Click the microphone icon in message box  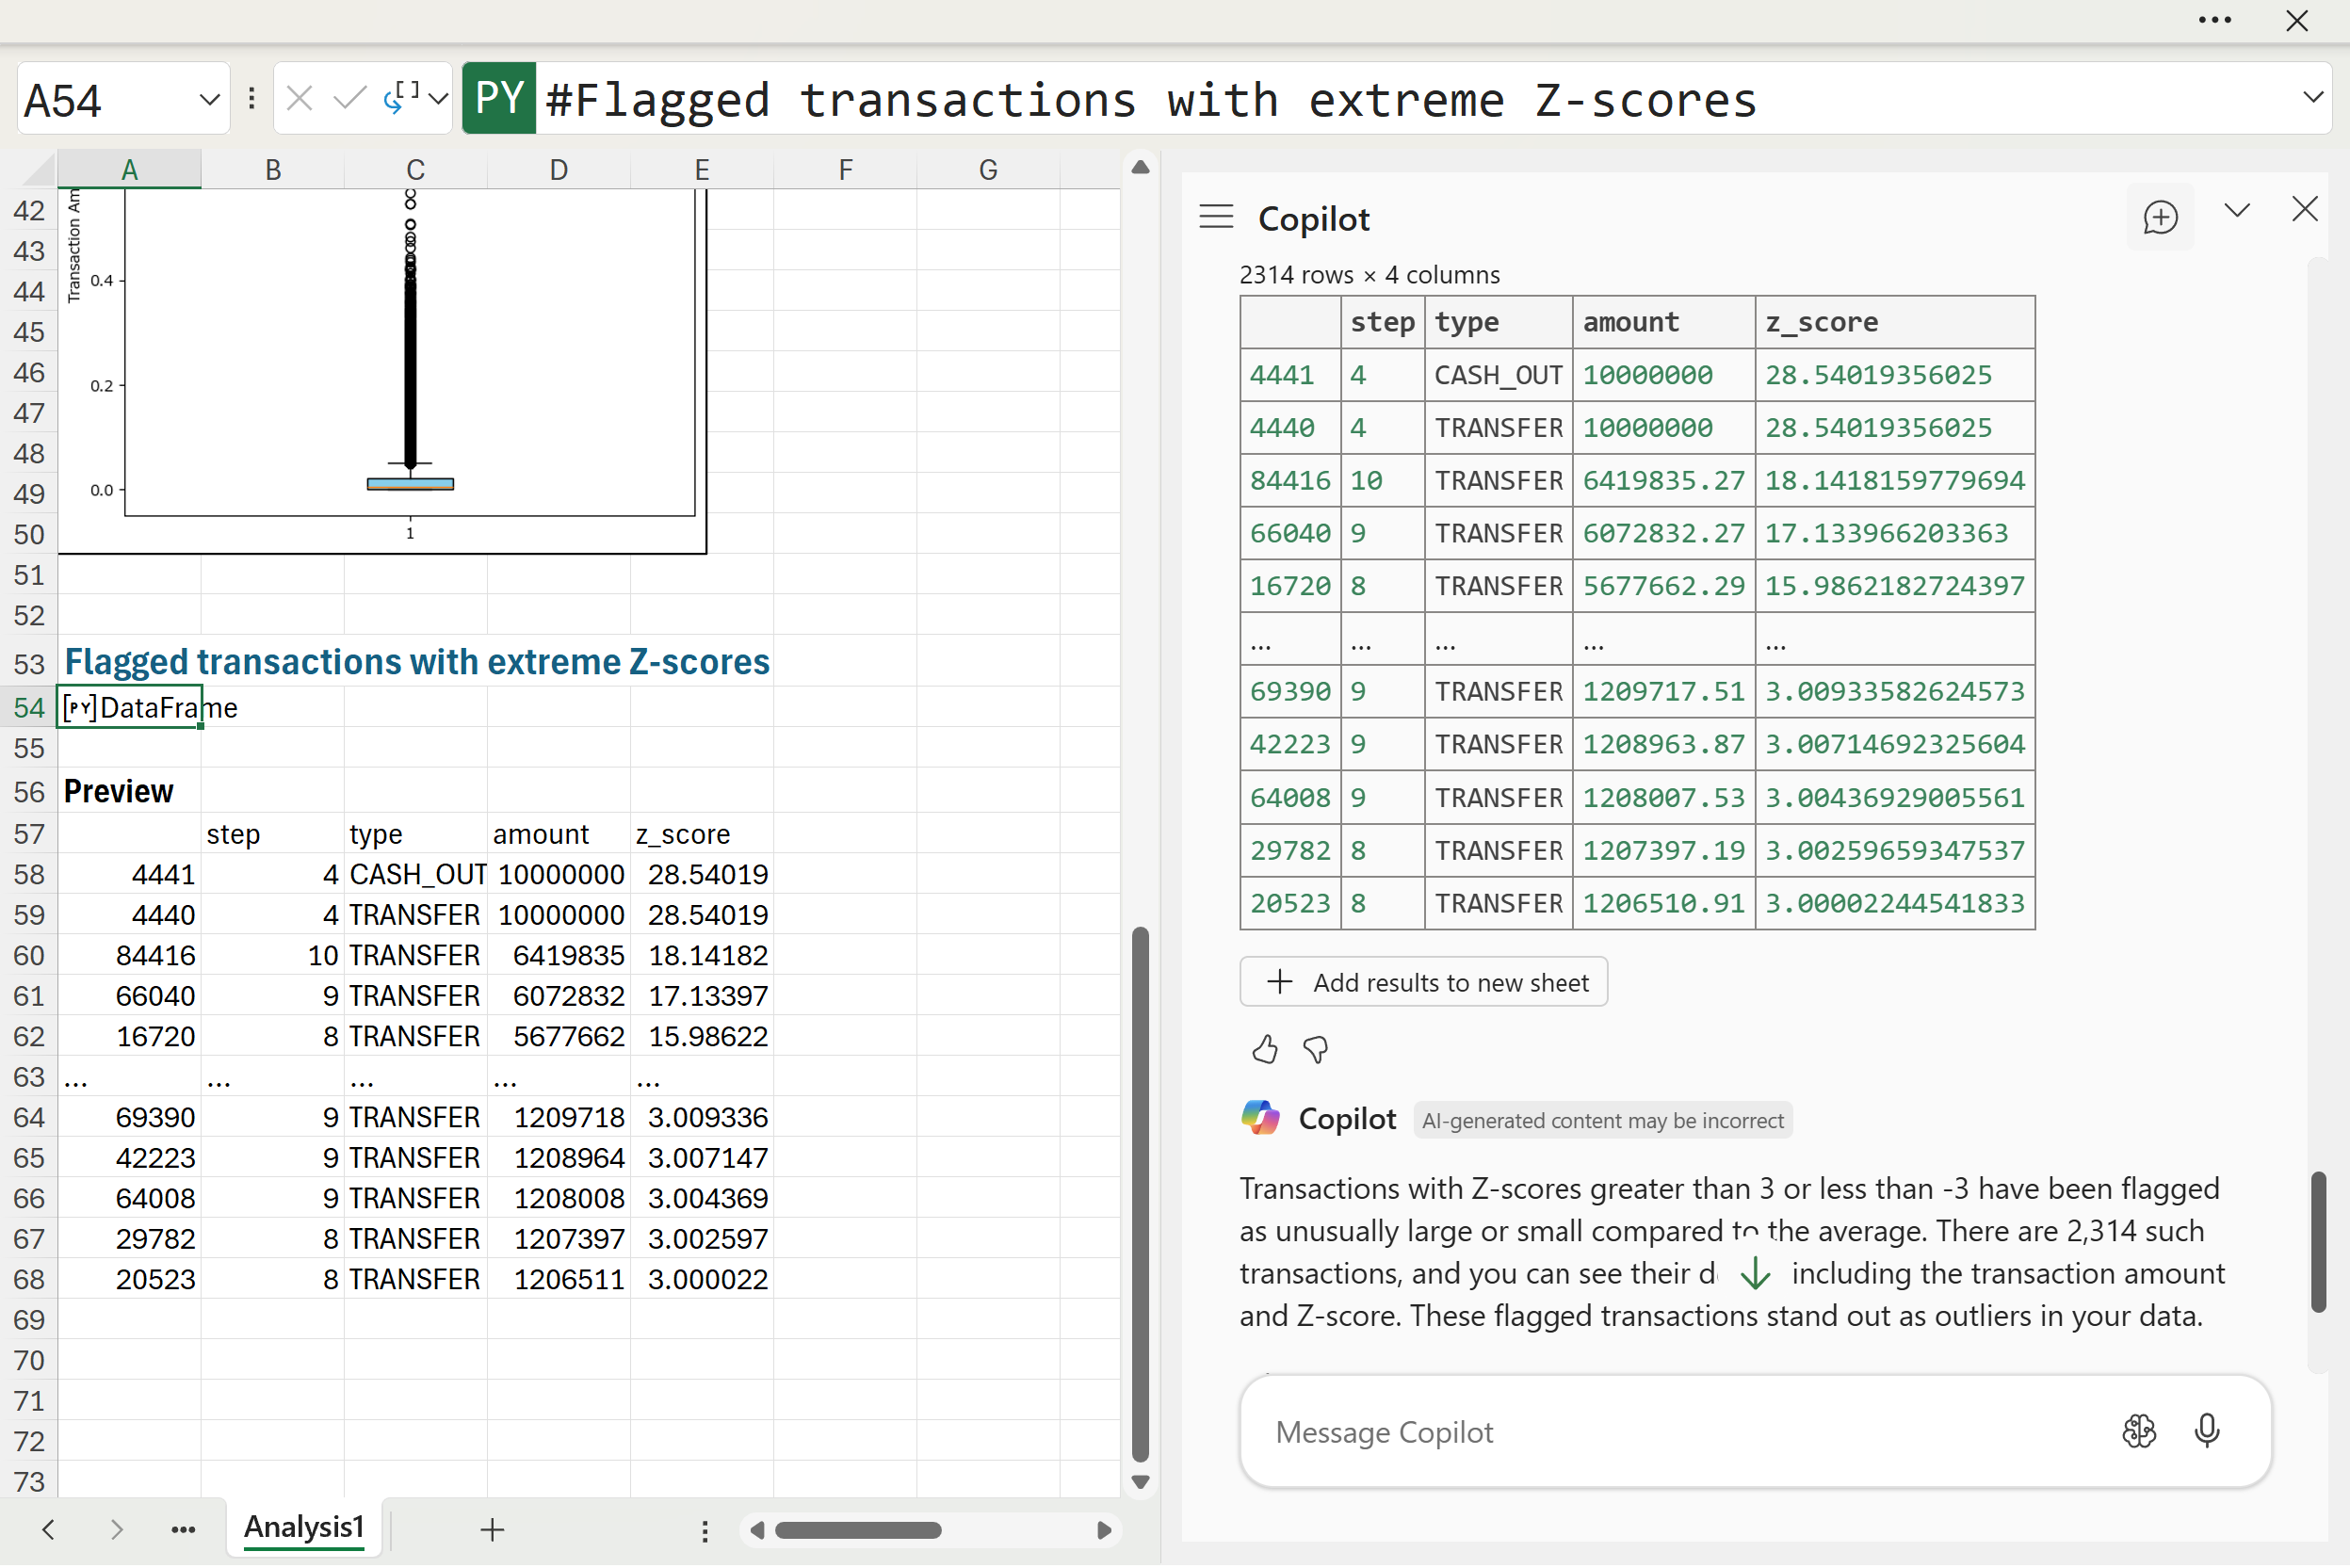click(2207, 1432)
